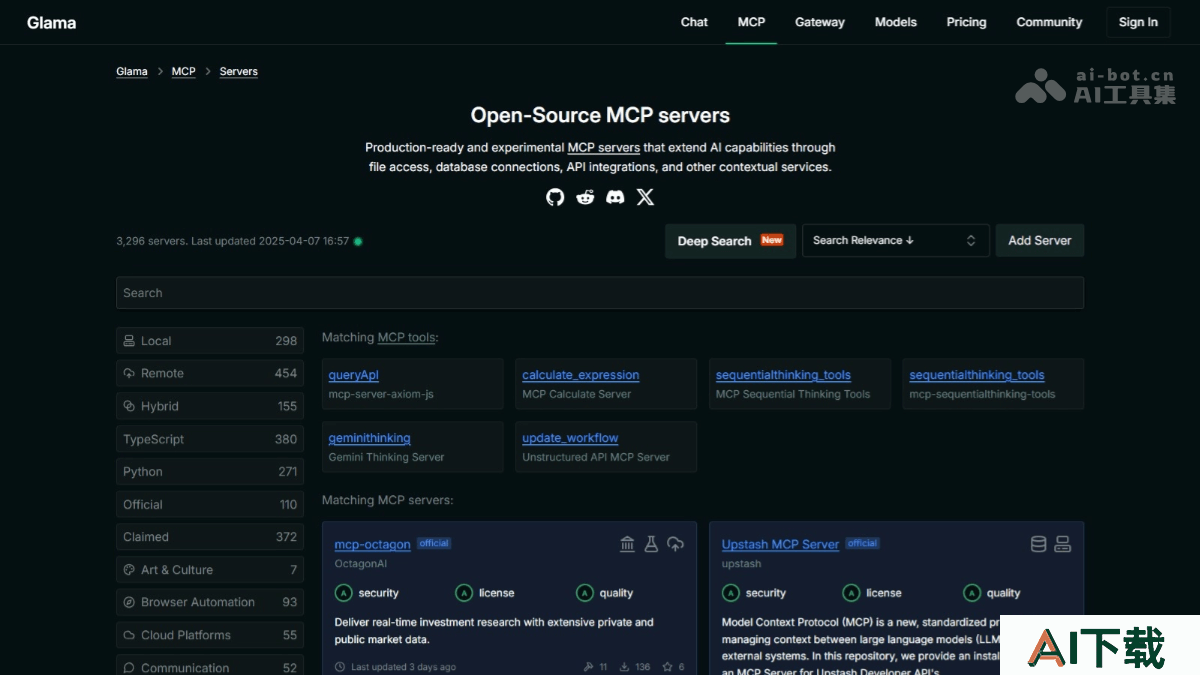The height and width of the screenshot is (675, 1200).
Task: Click the Art & Culture palette icon
Action: [x=129, y=570]
